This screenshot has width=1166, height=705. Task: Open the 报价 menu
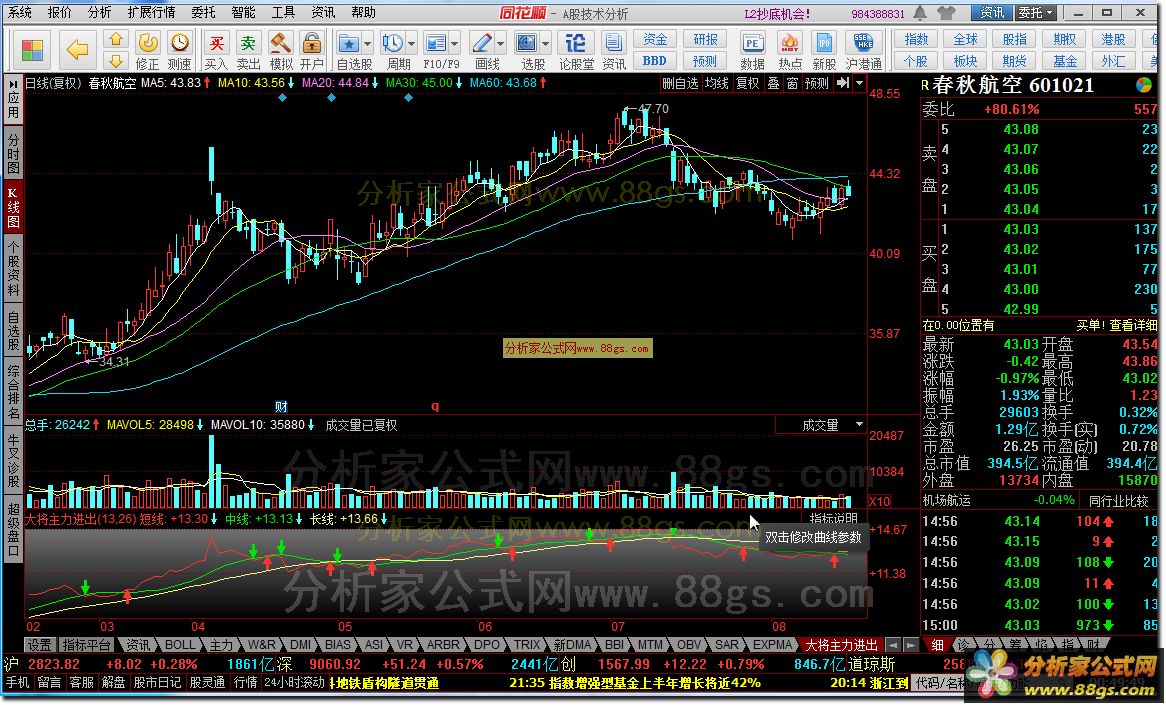[59, 12]
